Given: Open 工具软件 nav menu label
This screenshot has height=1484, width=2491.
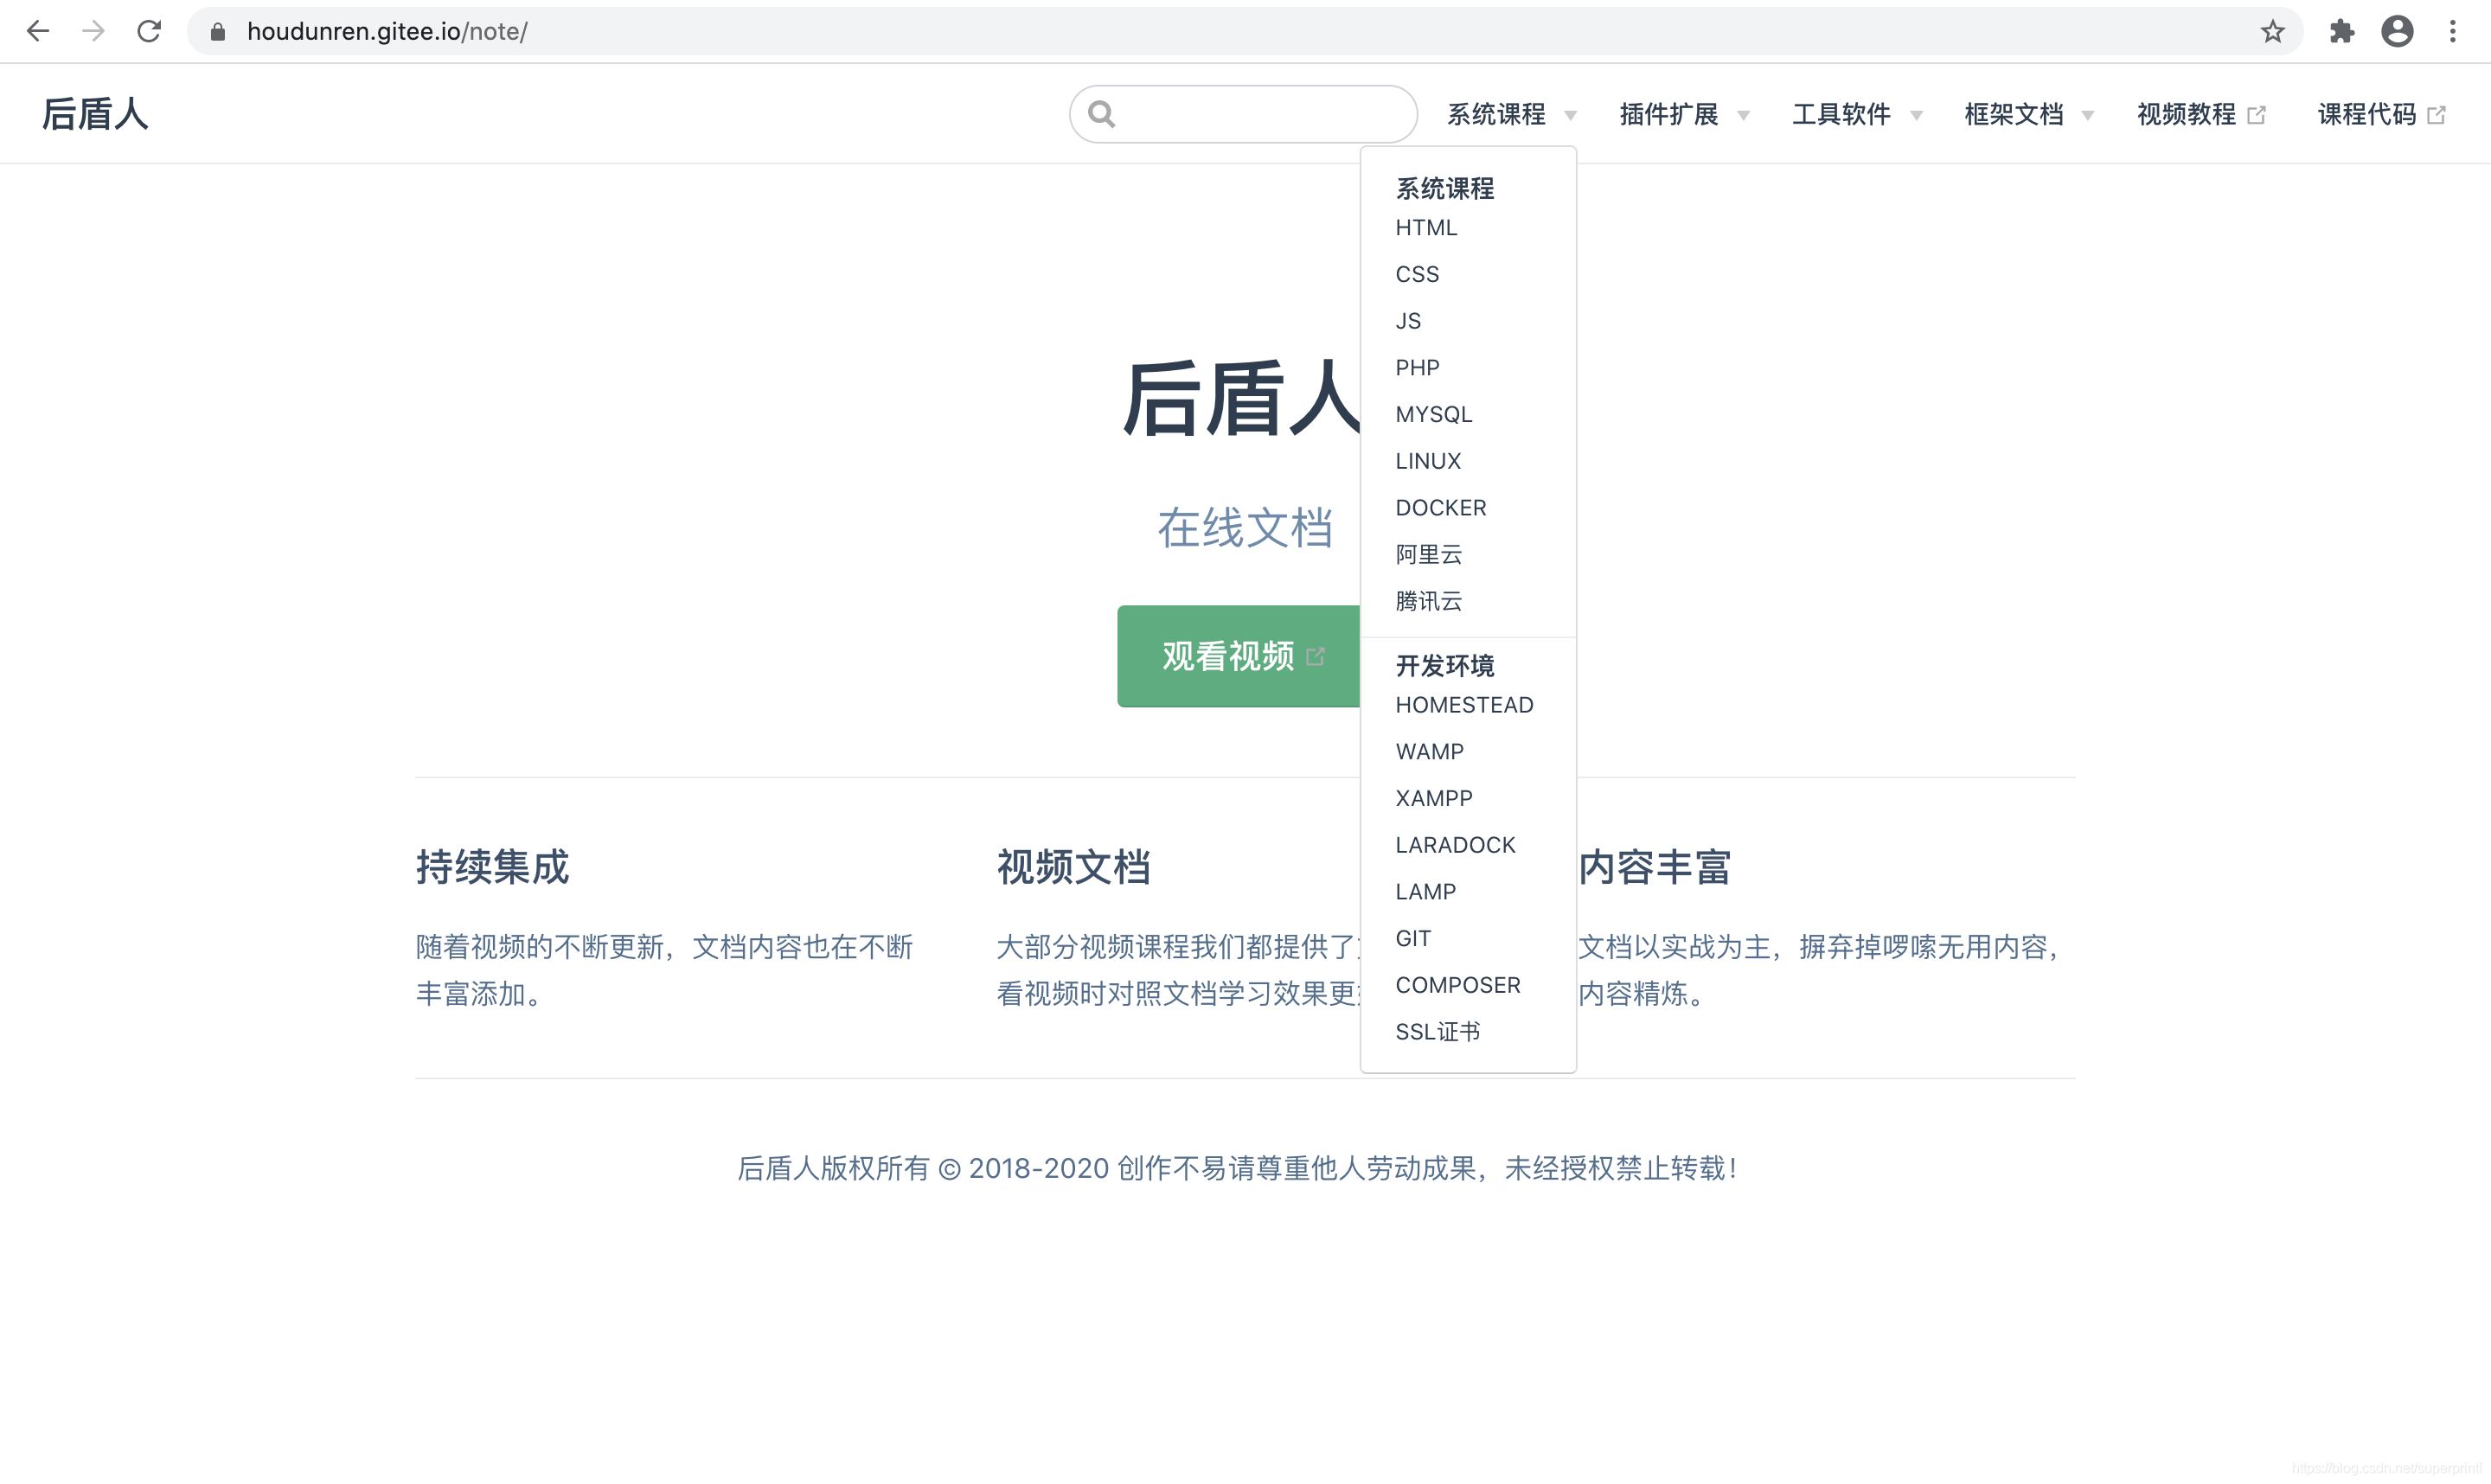Looking at the screenshot, I should pos(1841,115).
